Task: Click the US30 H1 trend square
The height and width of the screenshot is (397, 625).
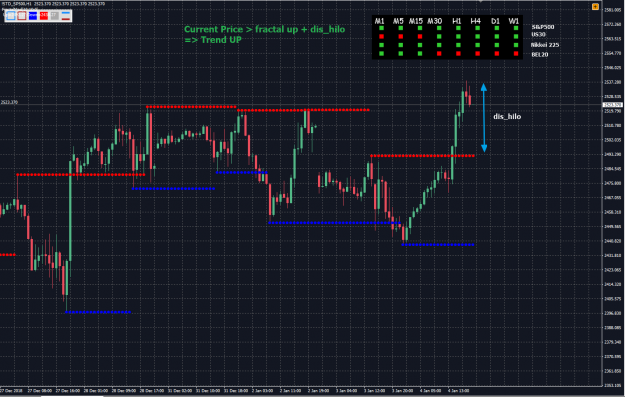Action: coord(458,37)
